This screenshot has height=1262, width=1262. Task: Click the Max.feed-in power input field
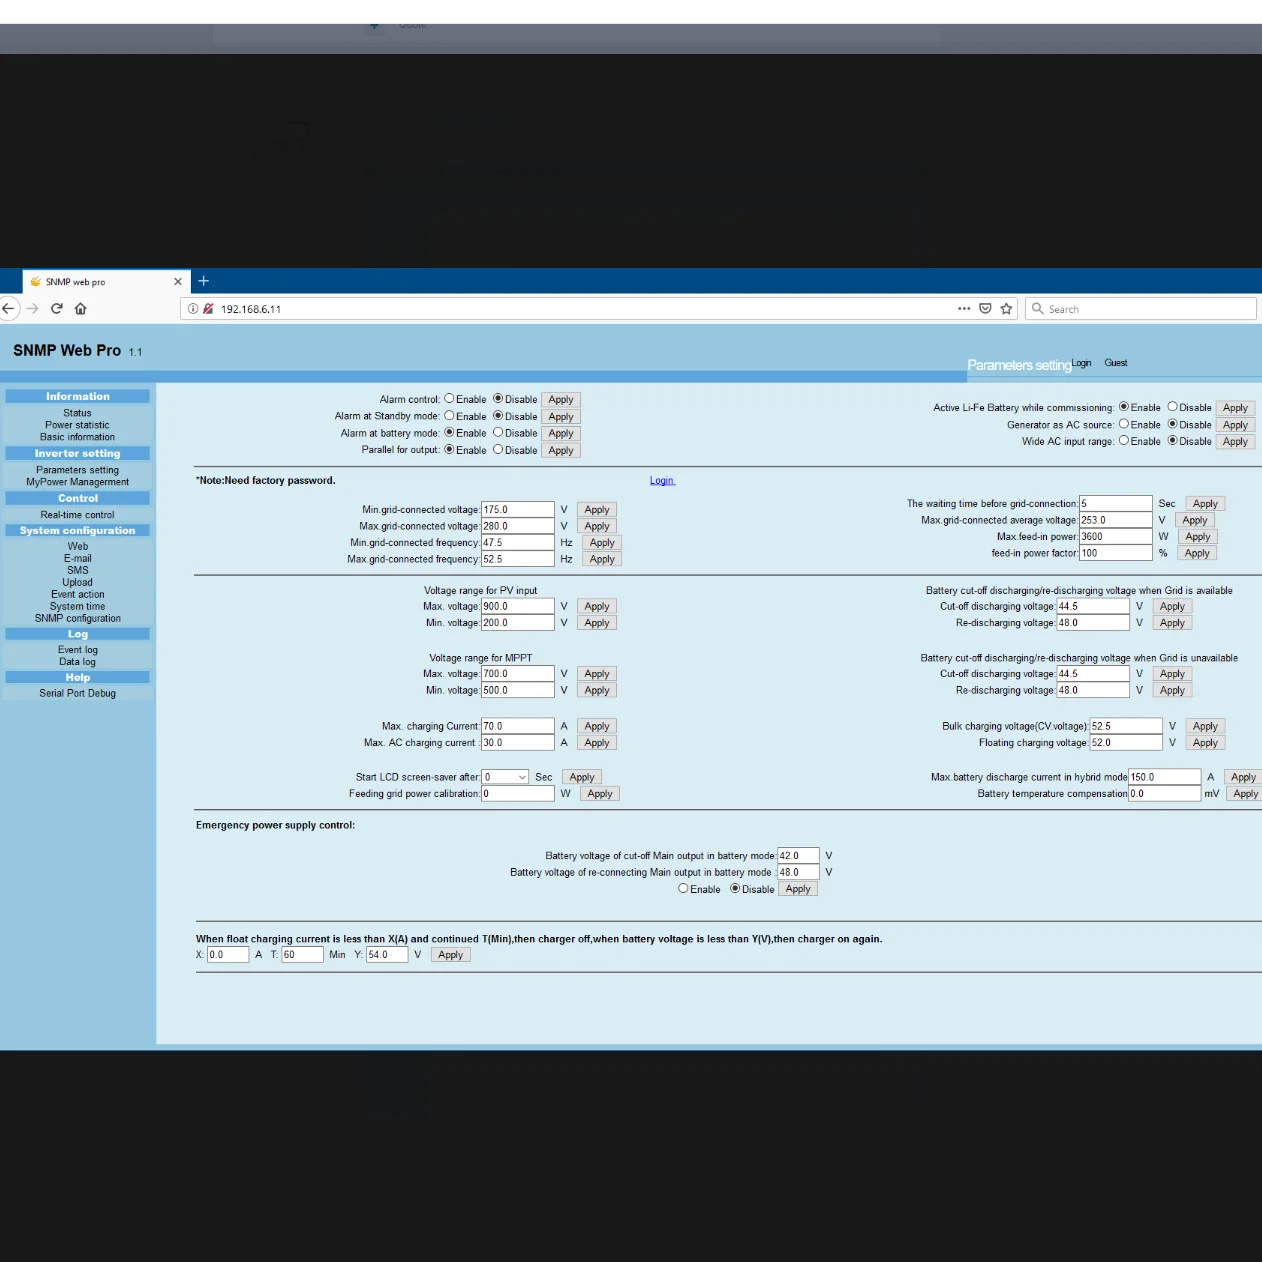tap(1115, 537)
